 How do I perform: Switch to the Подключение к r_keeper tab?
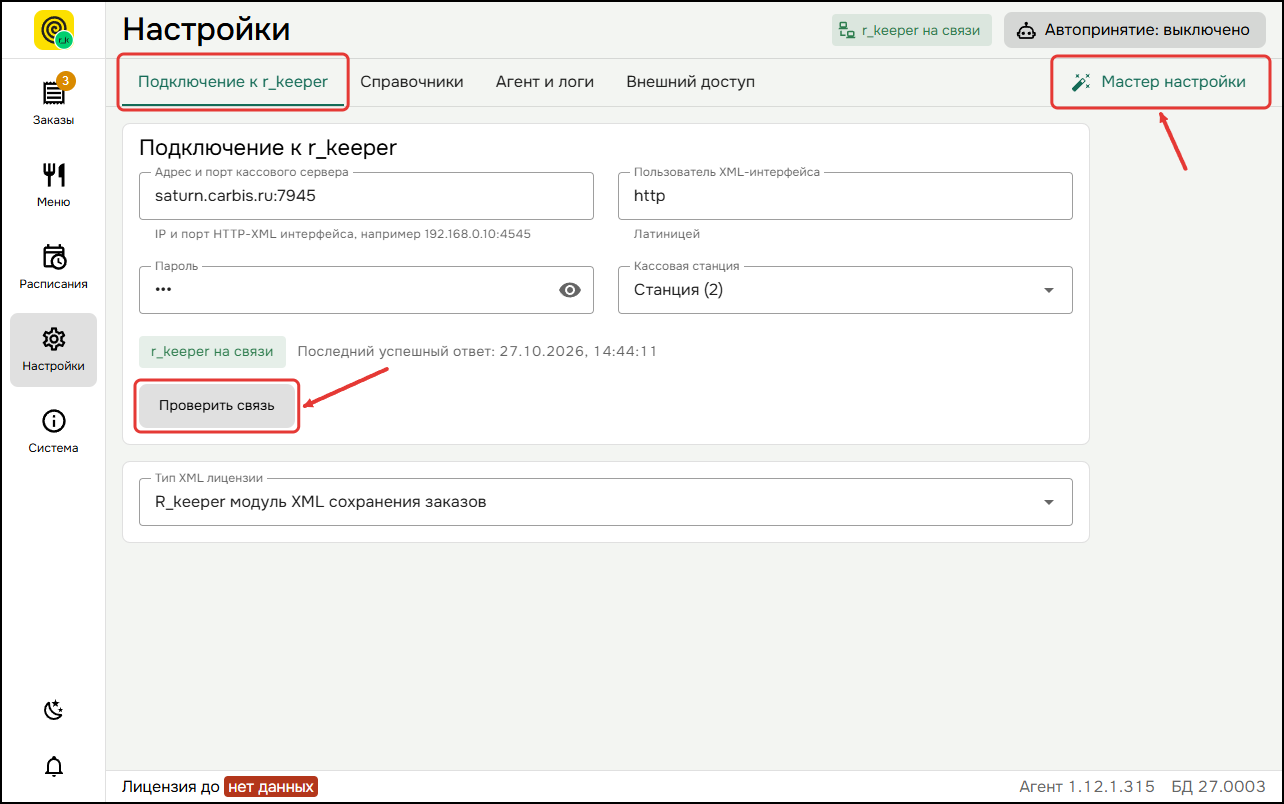click(x=233, y=82)
